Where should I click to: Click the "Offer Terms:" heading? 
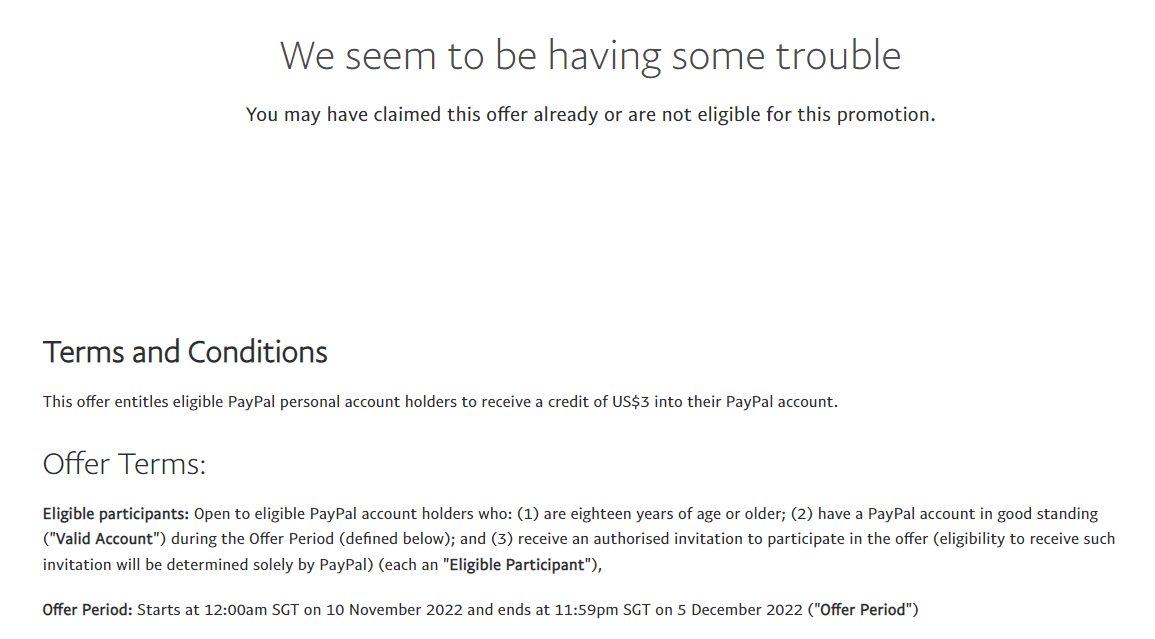tap(124, 464)
